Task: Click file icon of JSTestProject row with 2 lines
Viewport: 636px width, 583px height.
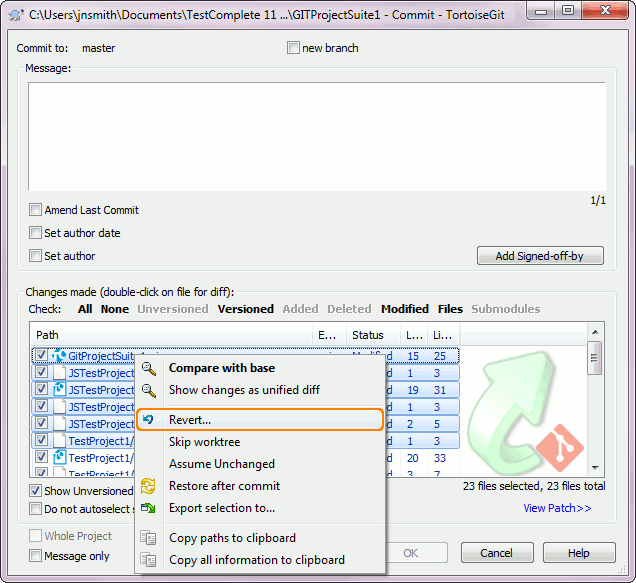Action: (x=59, y=423)
